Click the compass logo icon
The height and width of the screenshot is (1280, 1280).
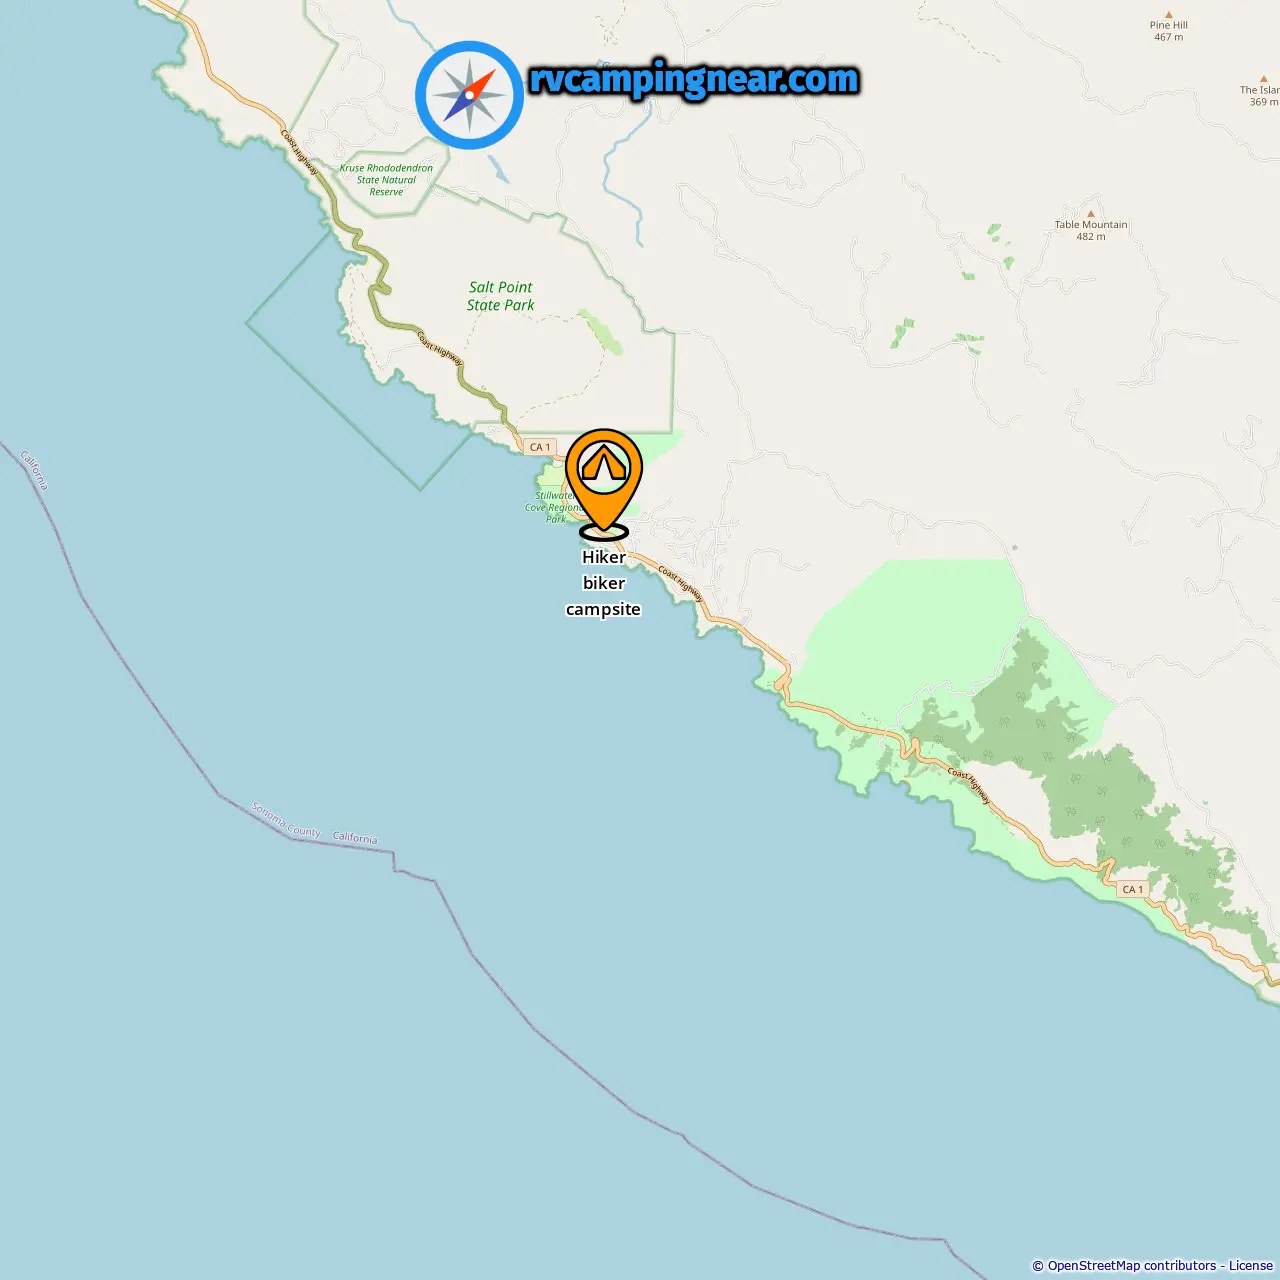click(x=469, y=95)
